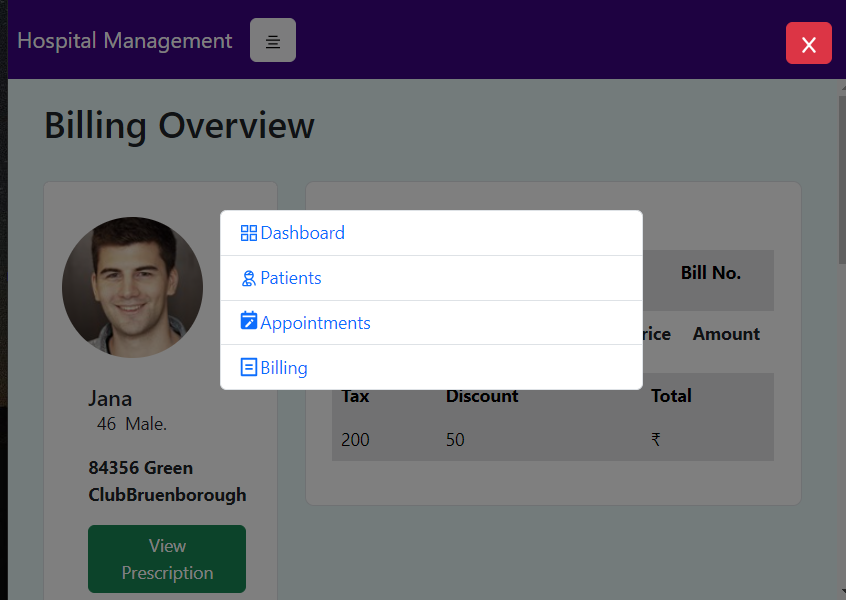Select the Bill No. column header
The width and height of the screenshot is (846, 600).
[x=711, y=272]
